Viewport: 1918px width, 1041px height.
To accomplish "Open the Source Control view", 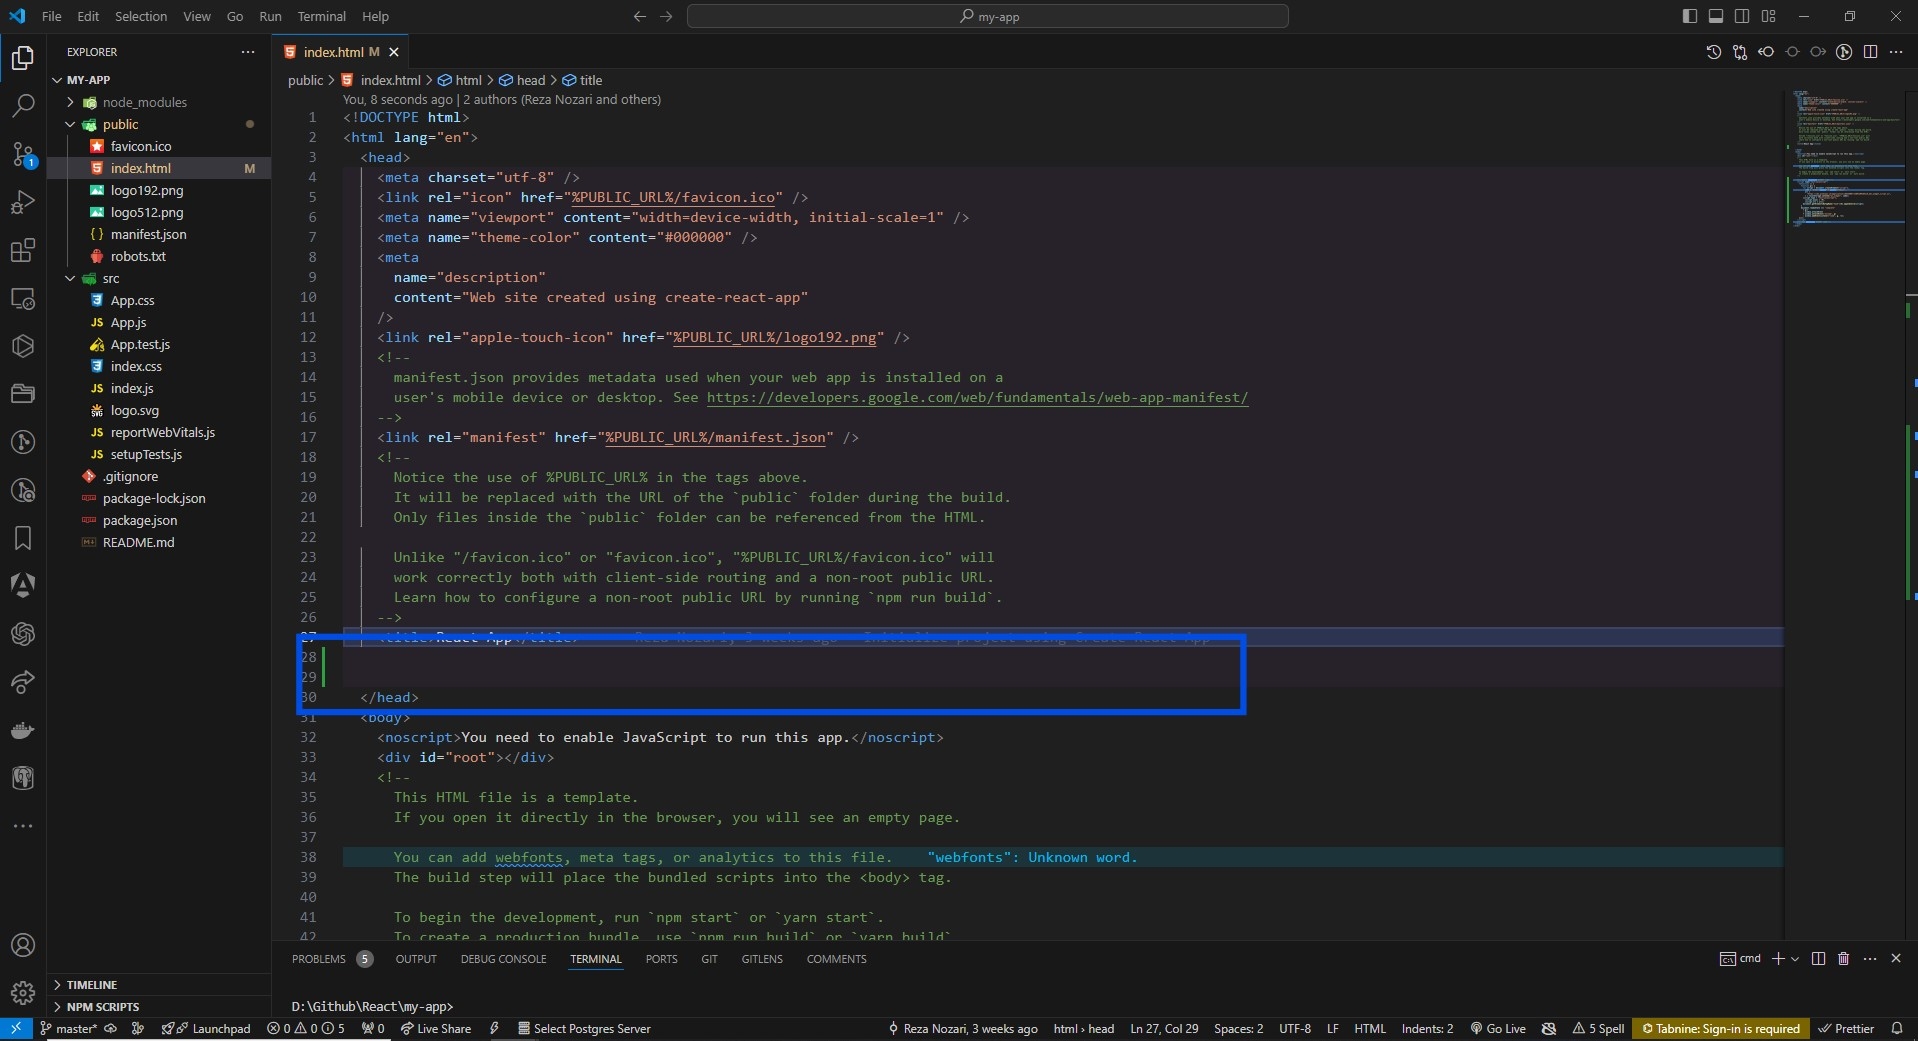I will tap(23, 154).
